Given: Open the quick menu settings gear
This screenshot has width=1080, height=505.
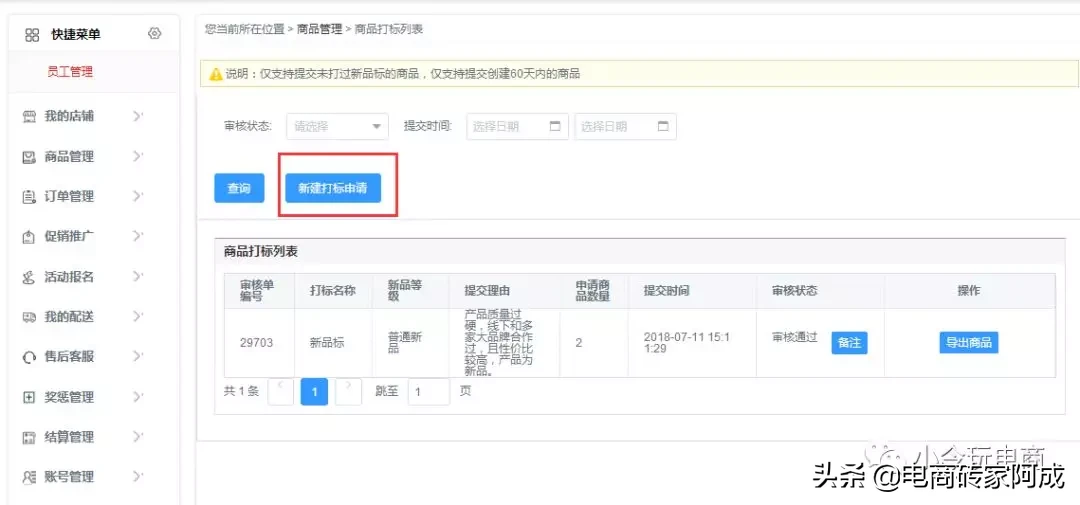Looking at the screenshot, I should click(x=154, y=33).
